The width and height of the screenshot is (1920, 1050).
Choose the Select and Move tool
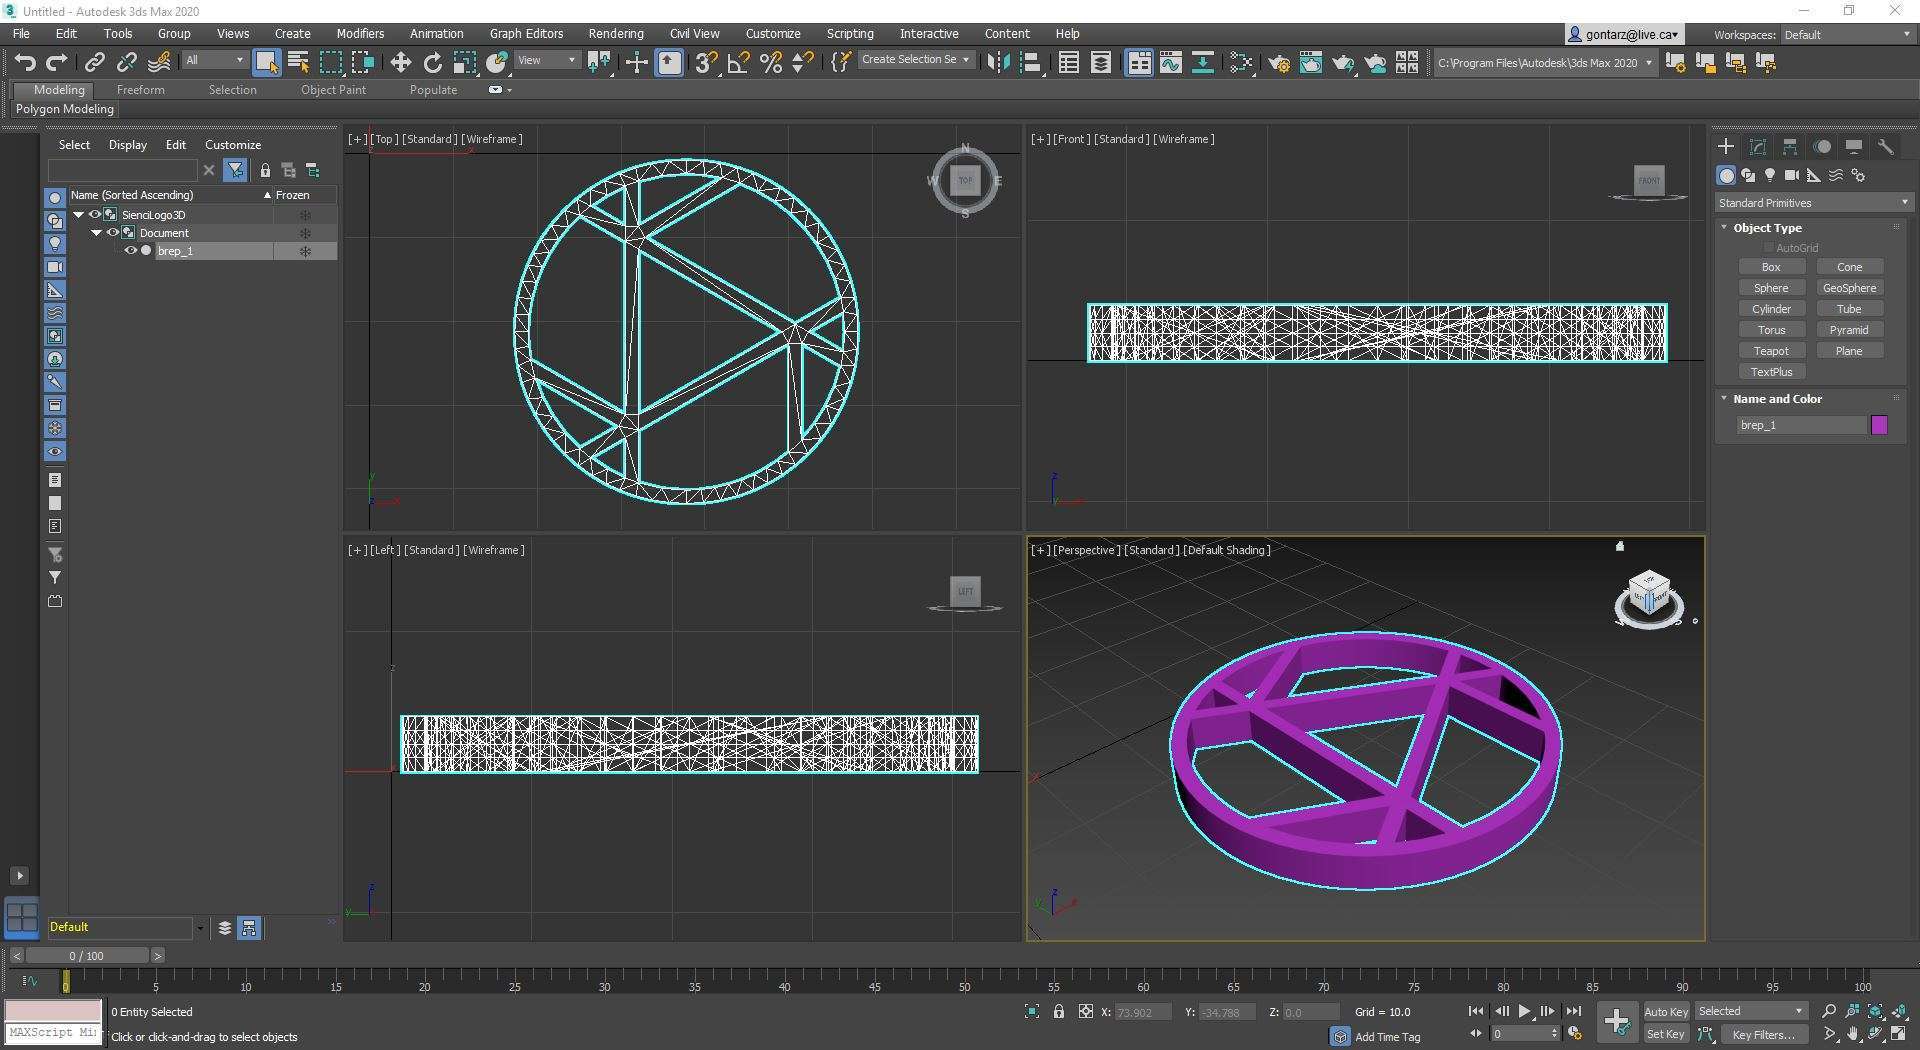pyautogui.click(x=400, y=63)
